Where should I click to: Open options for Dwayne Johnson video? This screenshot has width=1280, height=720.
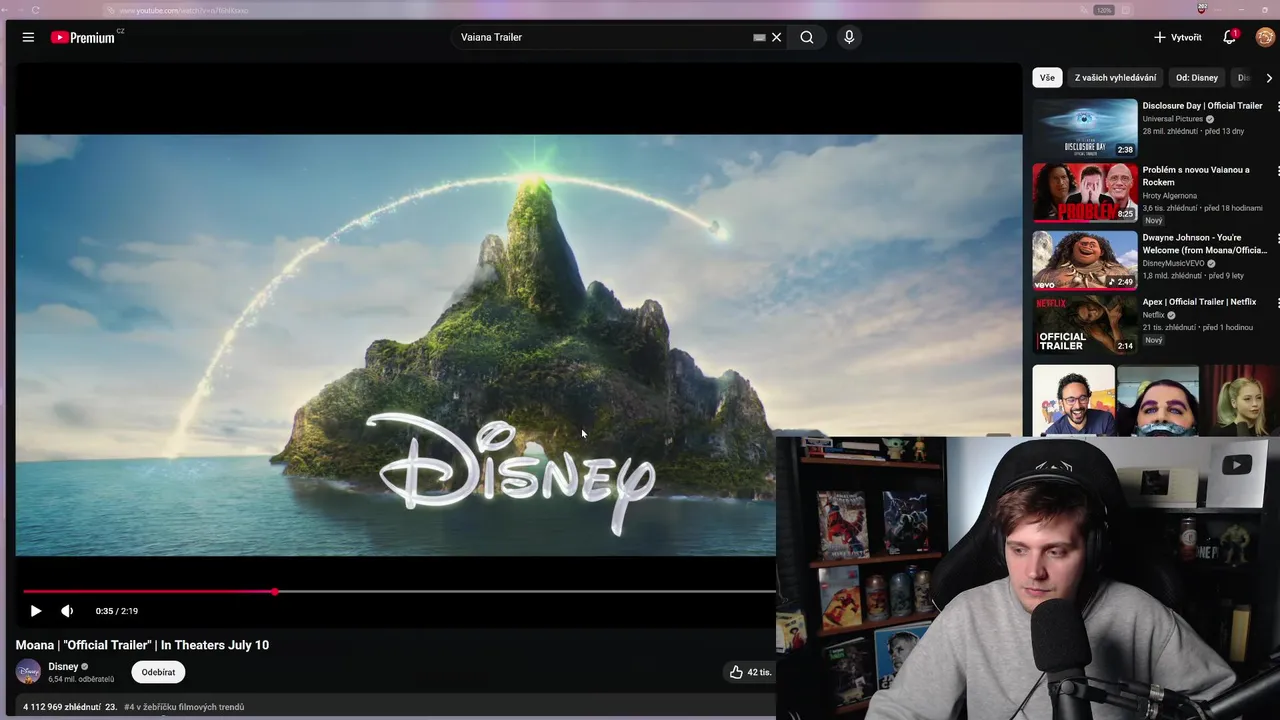pos(1277,239)
